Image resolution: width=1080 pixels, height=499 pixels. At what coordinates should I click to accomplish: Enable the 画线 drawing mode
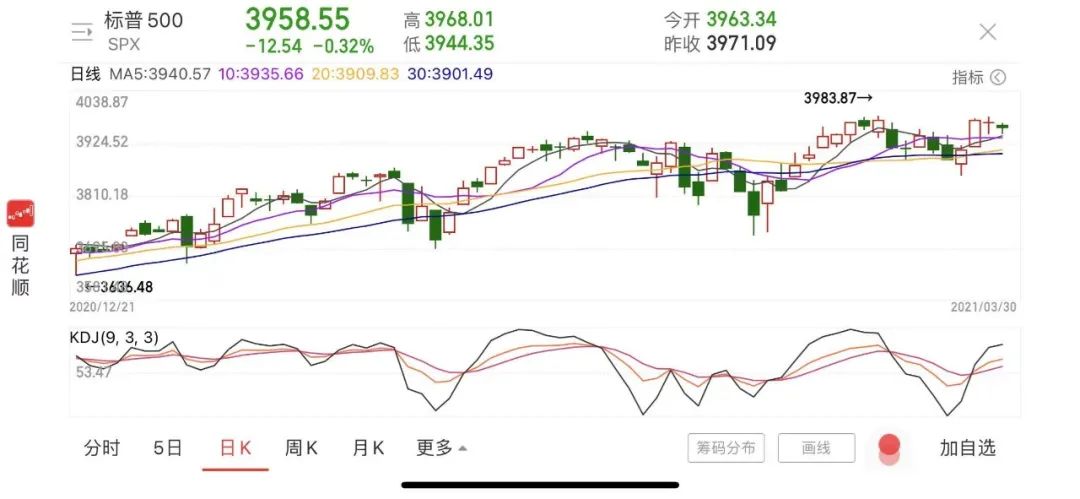point(816,448)
